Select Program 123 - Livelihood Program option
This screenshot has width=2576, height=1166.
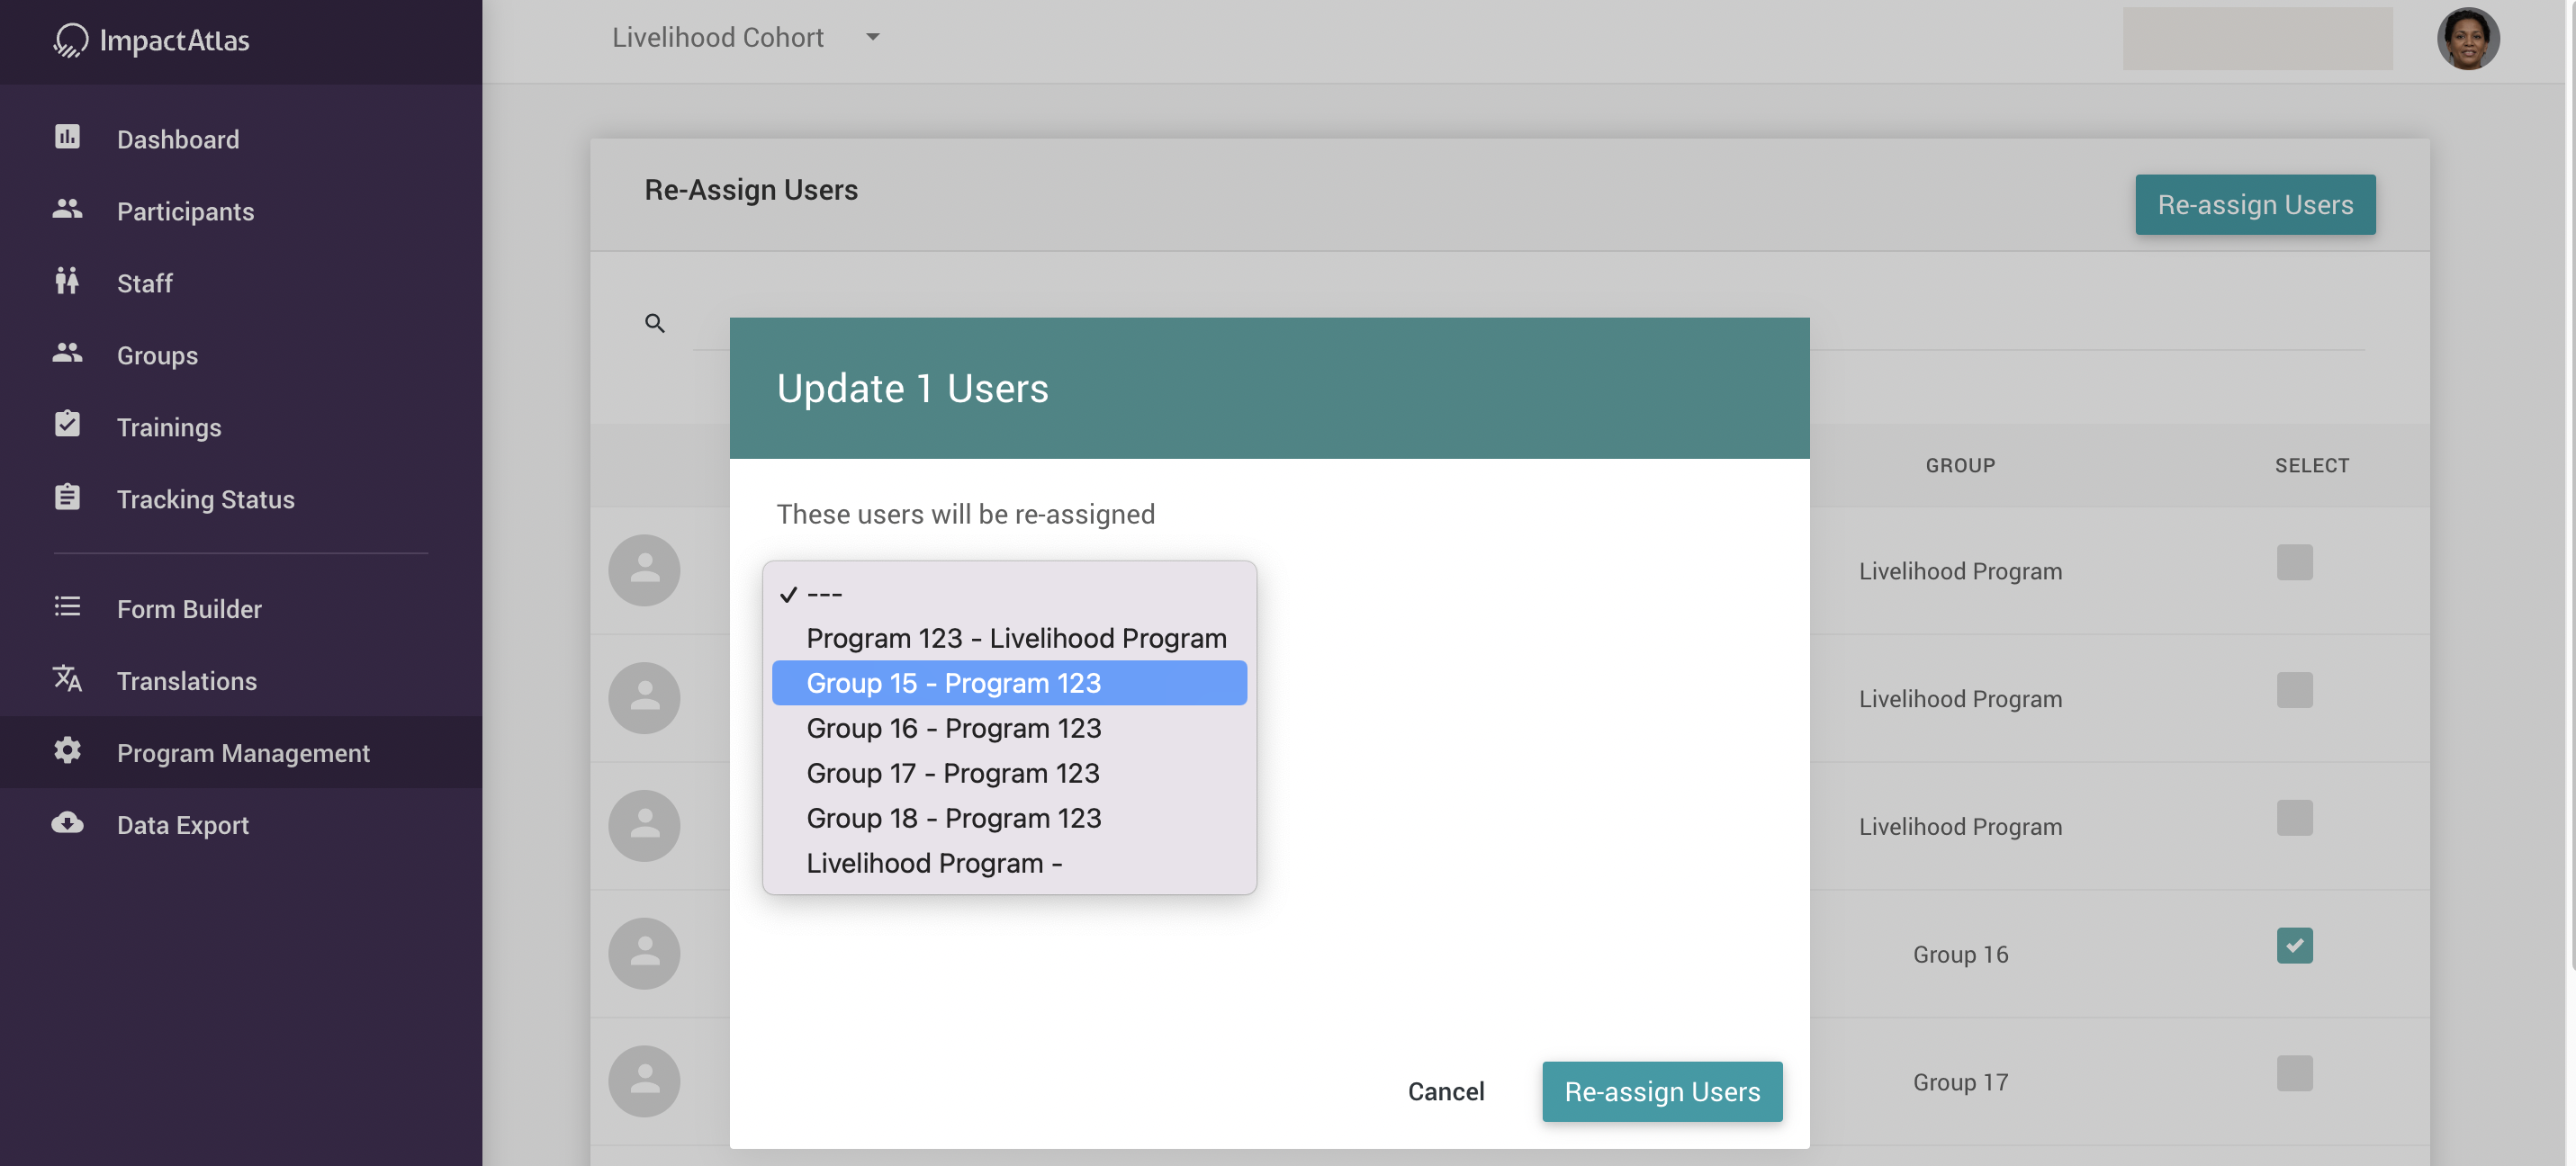coord(1016,637)
